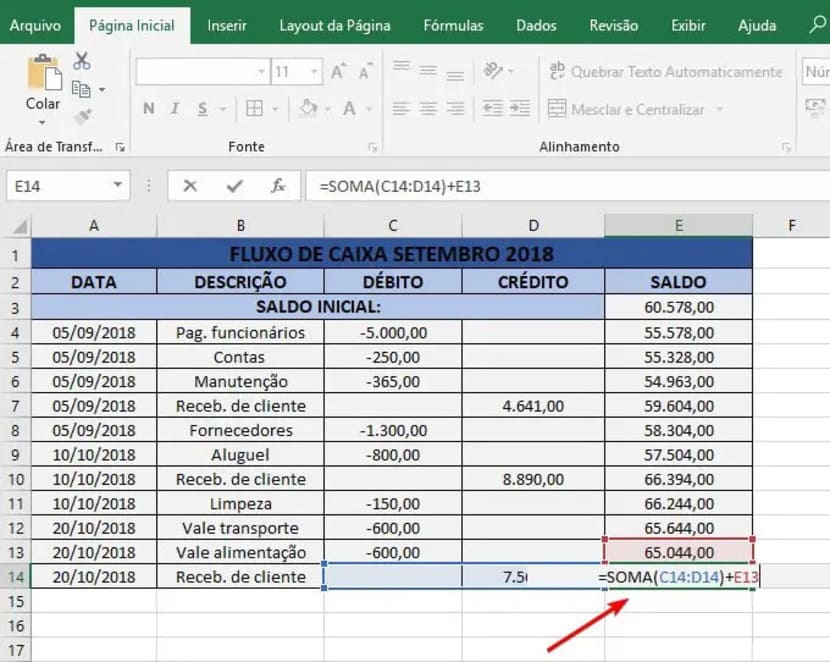The height and width of the screenshot is (662, 830).
Task: Click the Copiar copy icon
Action: 82,89
